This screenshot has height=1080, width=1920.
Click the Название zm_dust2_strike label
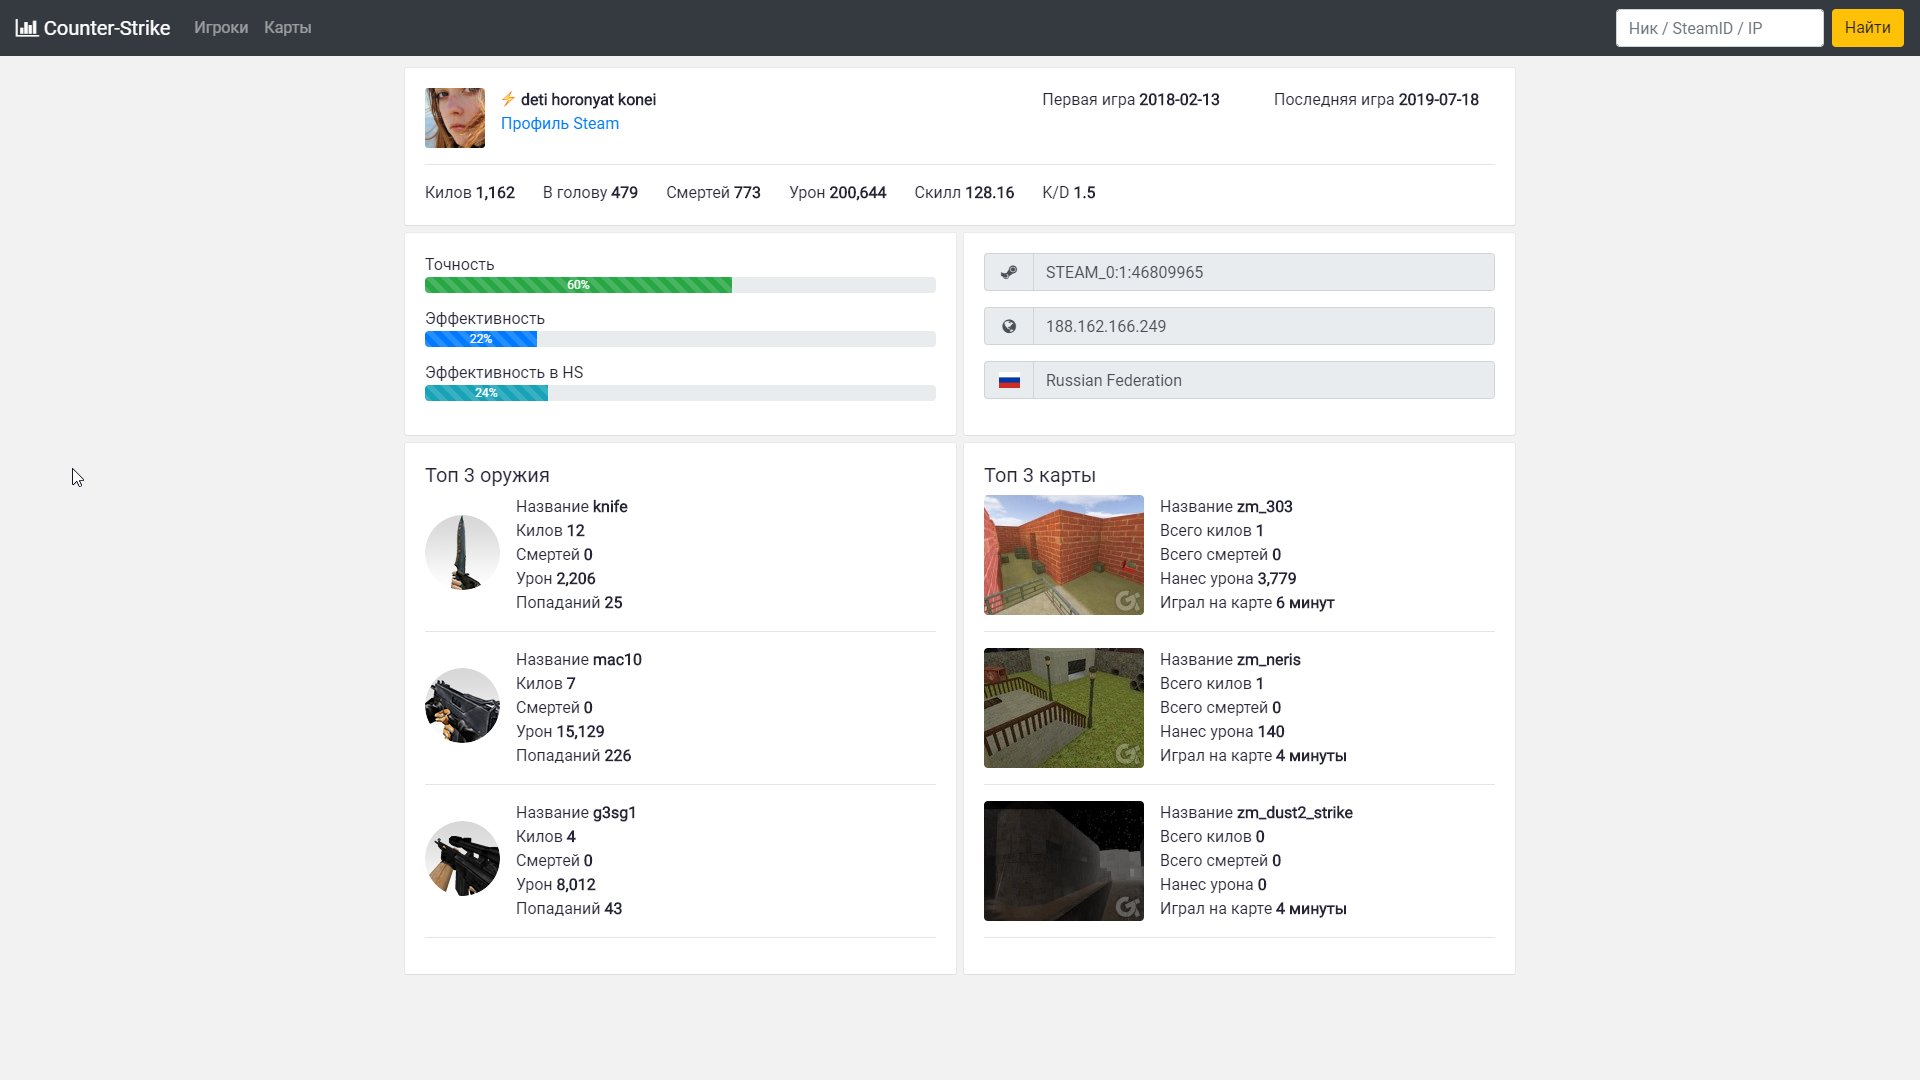tap(1256, 813)
